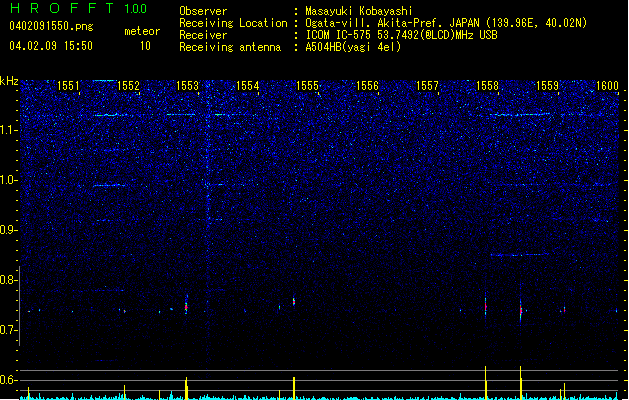629x400 pixels.
Task: Click the 0.7 kHz frequency label
Action: 9,330
